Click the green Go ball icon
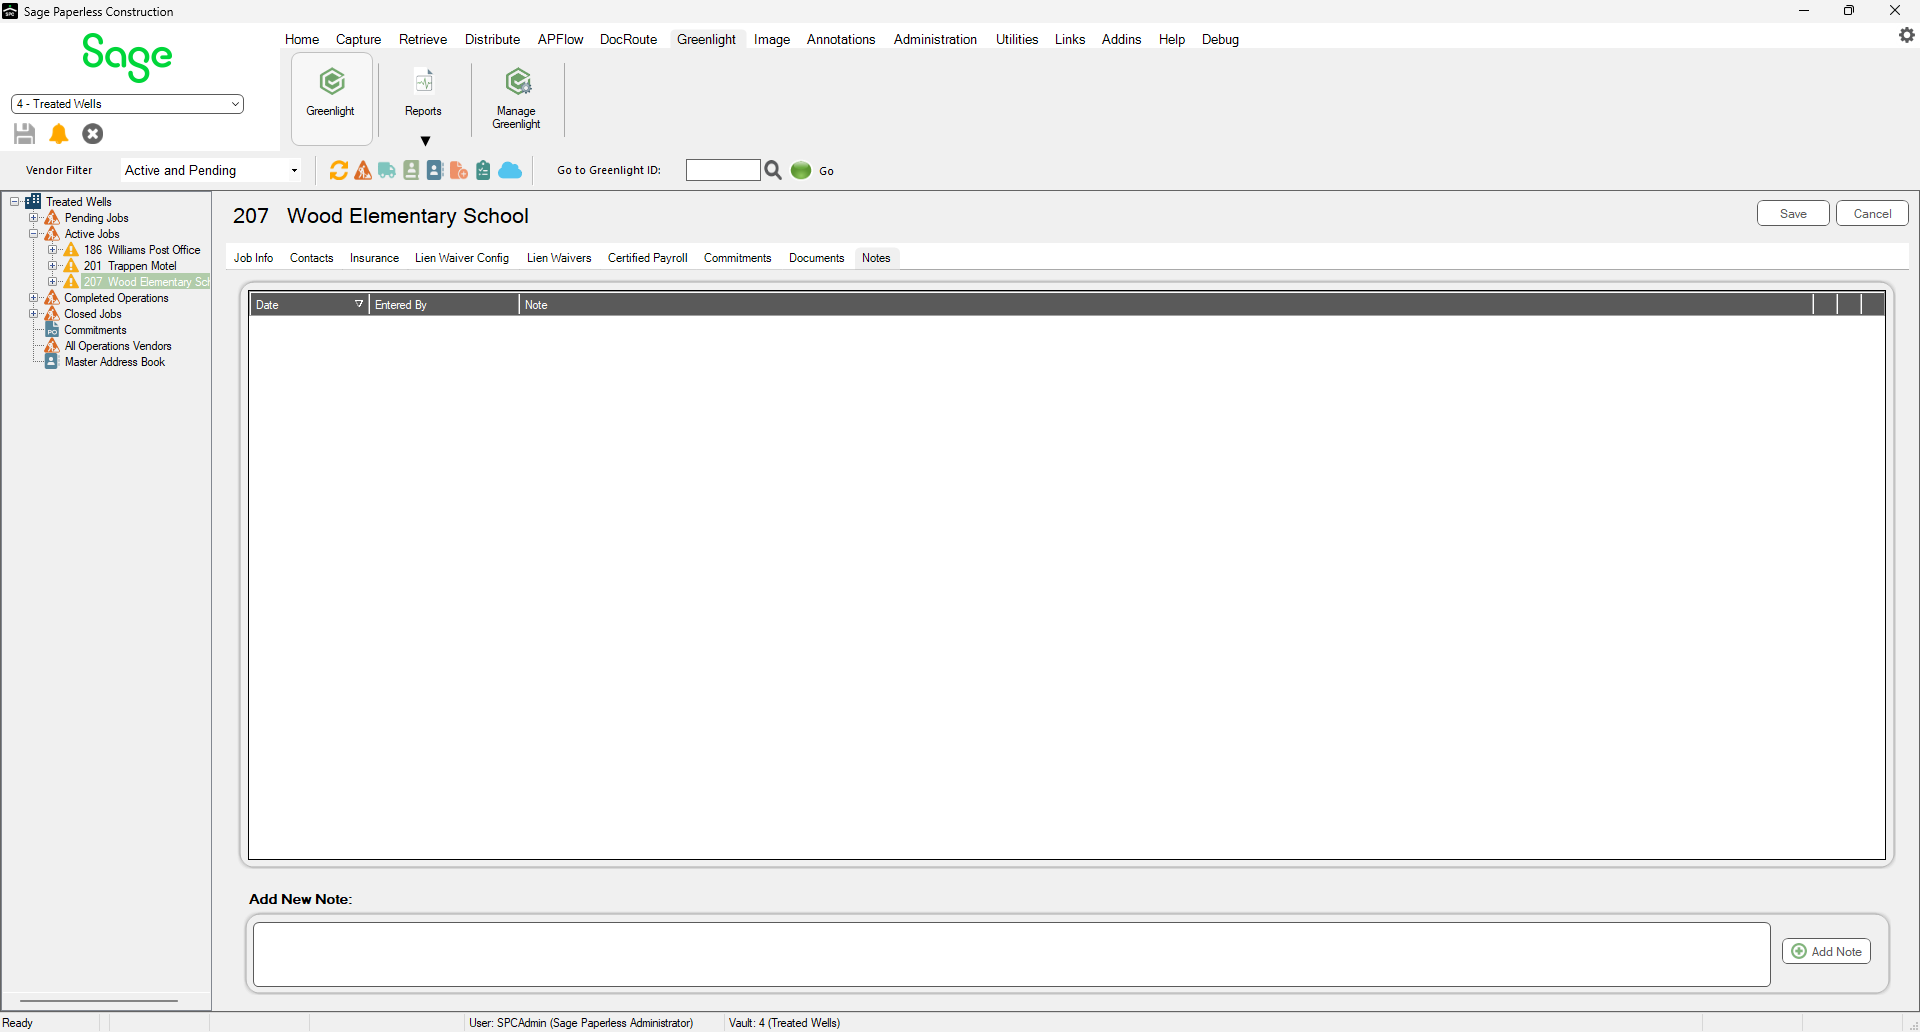 point(801,171)
